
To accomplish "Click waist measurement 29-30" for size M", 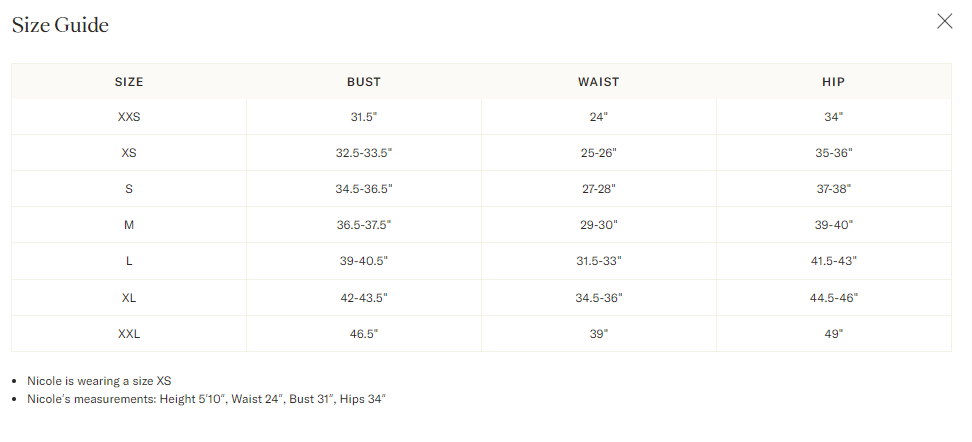I will 599,225.
